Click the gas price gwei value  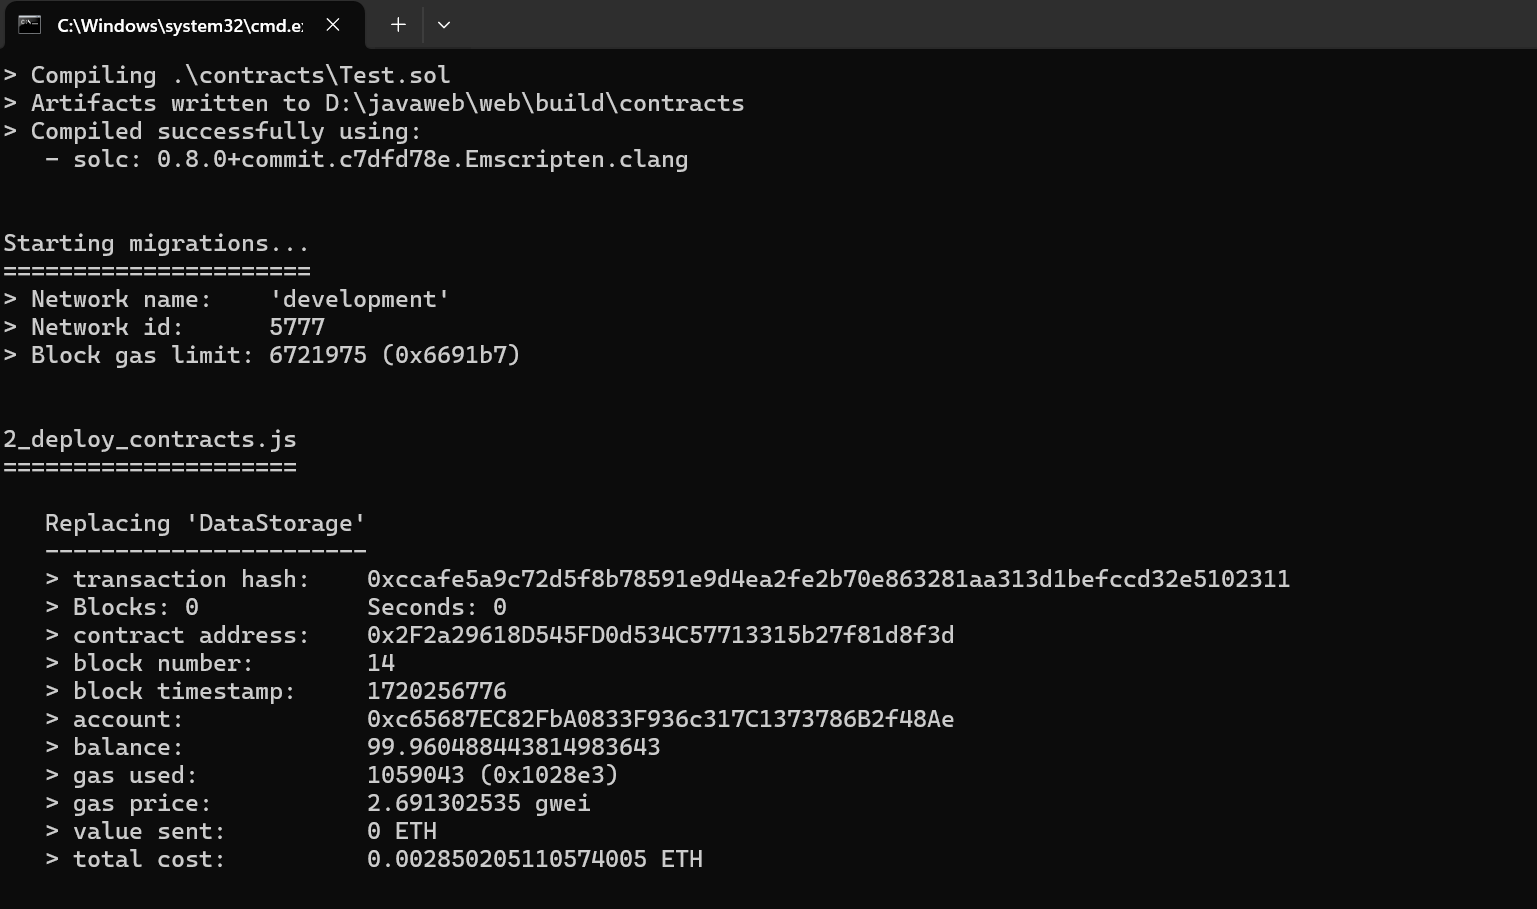pos(479,803)
